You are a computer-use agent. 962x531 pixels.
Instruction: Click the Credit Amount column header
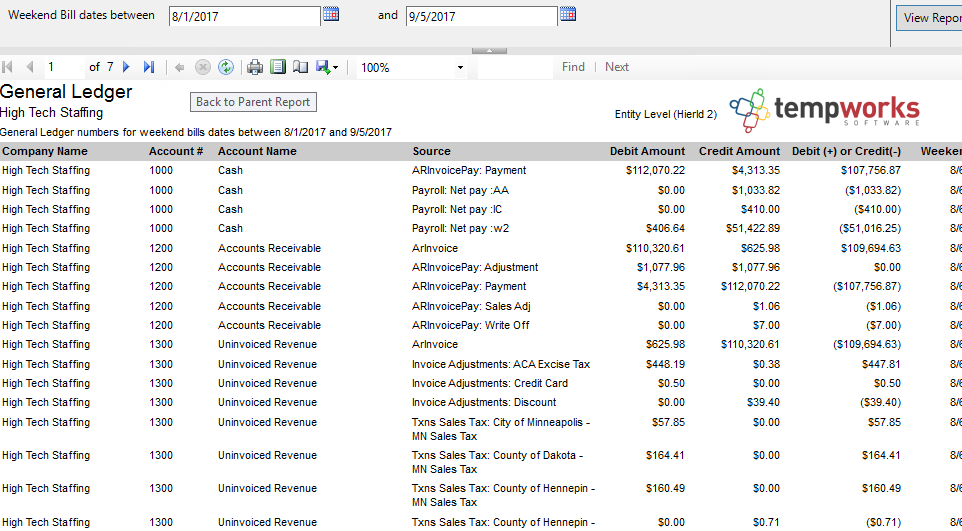click(x=739, y=151)
